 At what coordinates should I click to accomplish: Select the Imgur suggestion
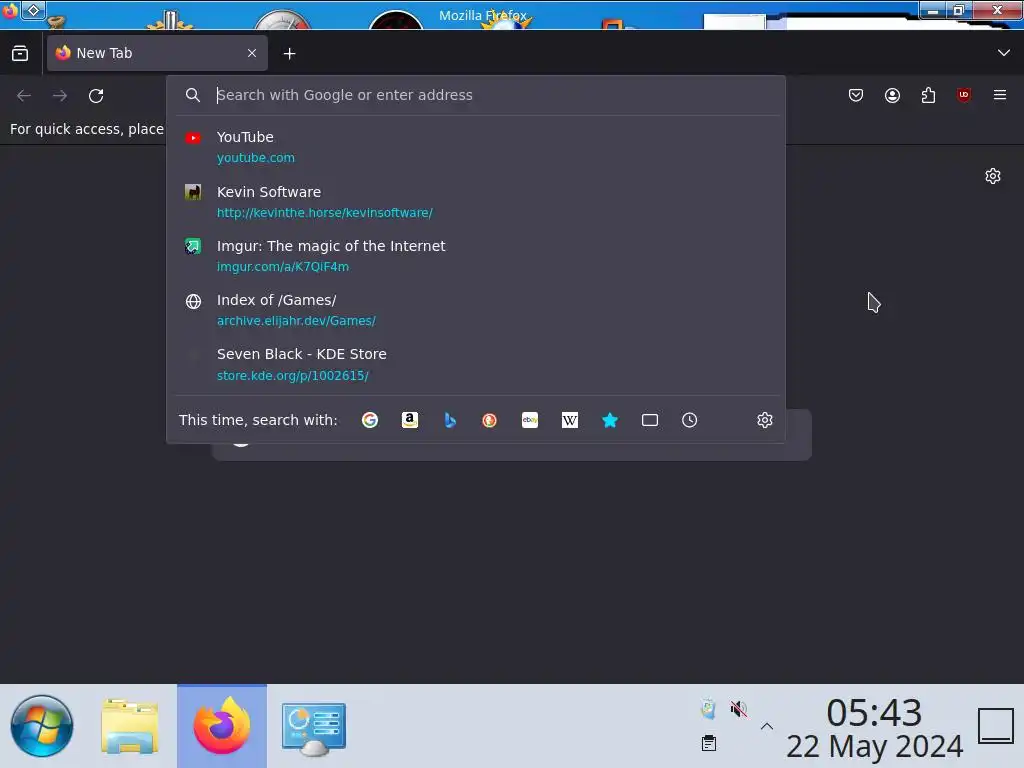tap(476, 256)
